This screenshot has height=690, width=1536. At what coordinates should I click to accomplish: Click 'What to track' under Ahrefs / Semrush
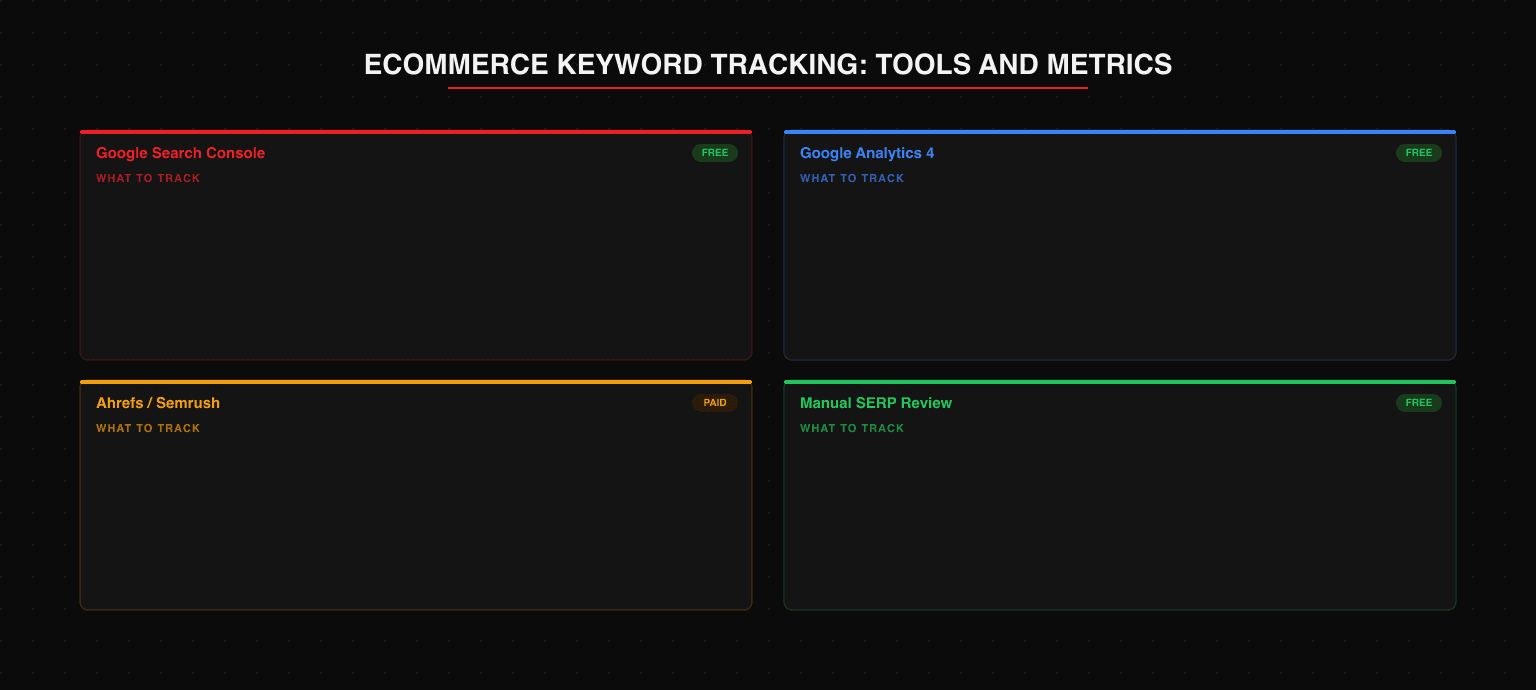pos(148,428)
